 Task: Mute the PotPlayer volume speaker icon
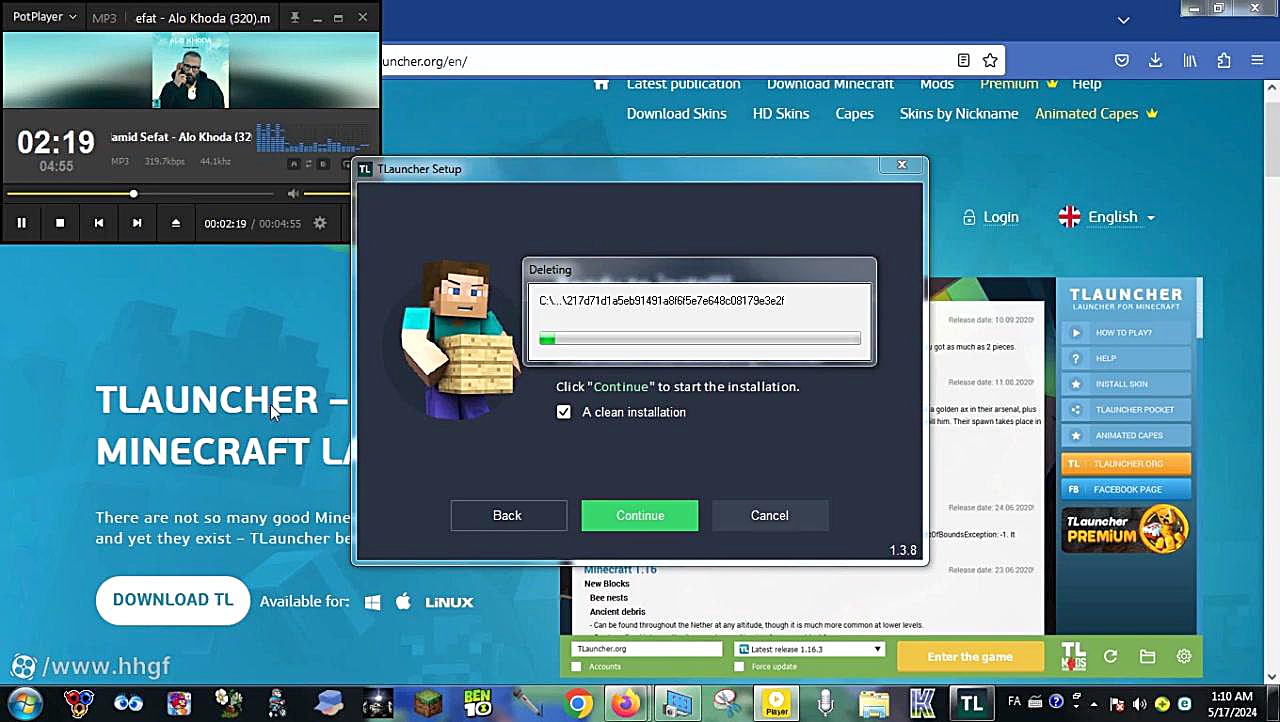coord(293,193)
